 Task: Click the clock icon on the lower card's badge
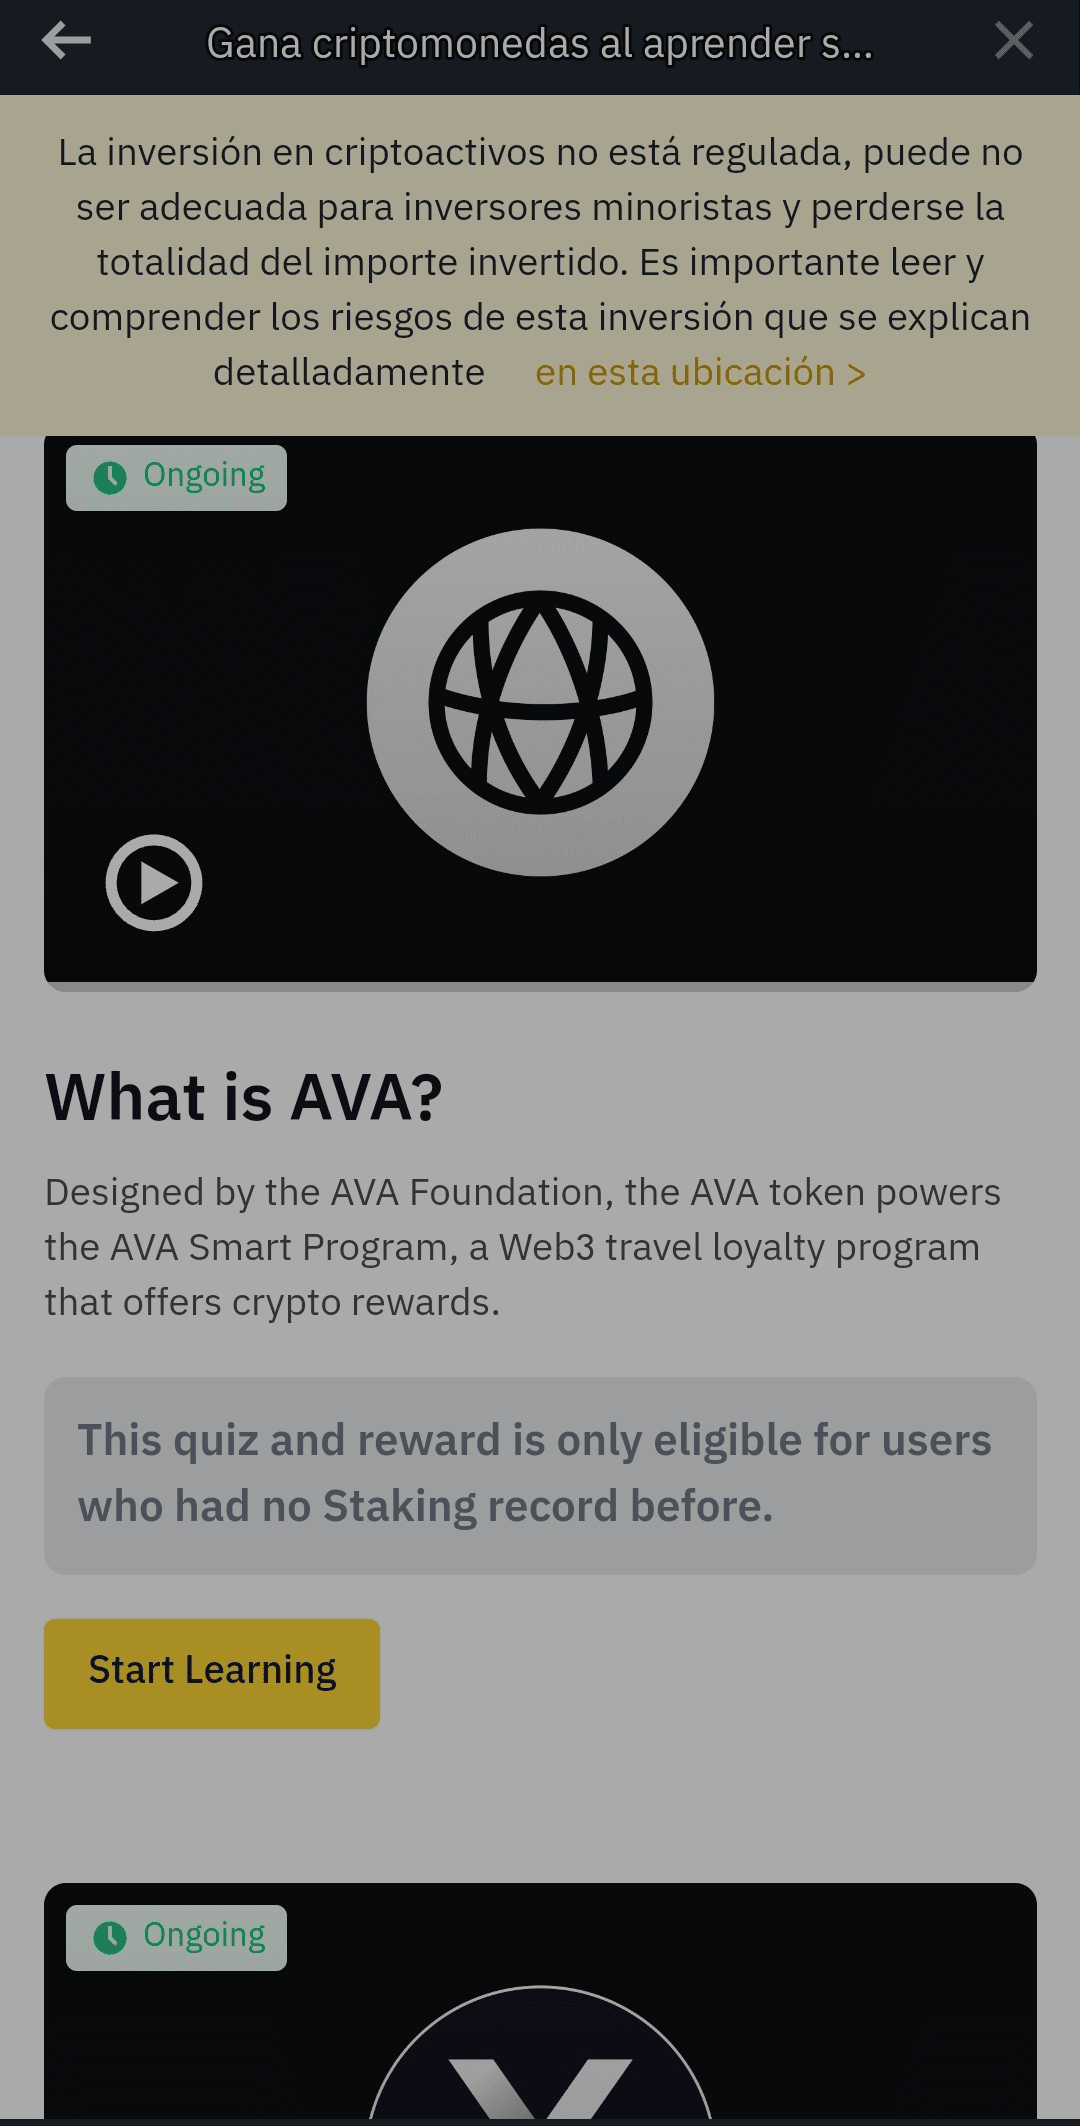click(110, 1938)
